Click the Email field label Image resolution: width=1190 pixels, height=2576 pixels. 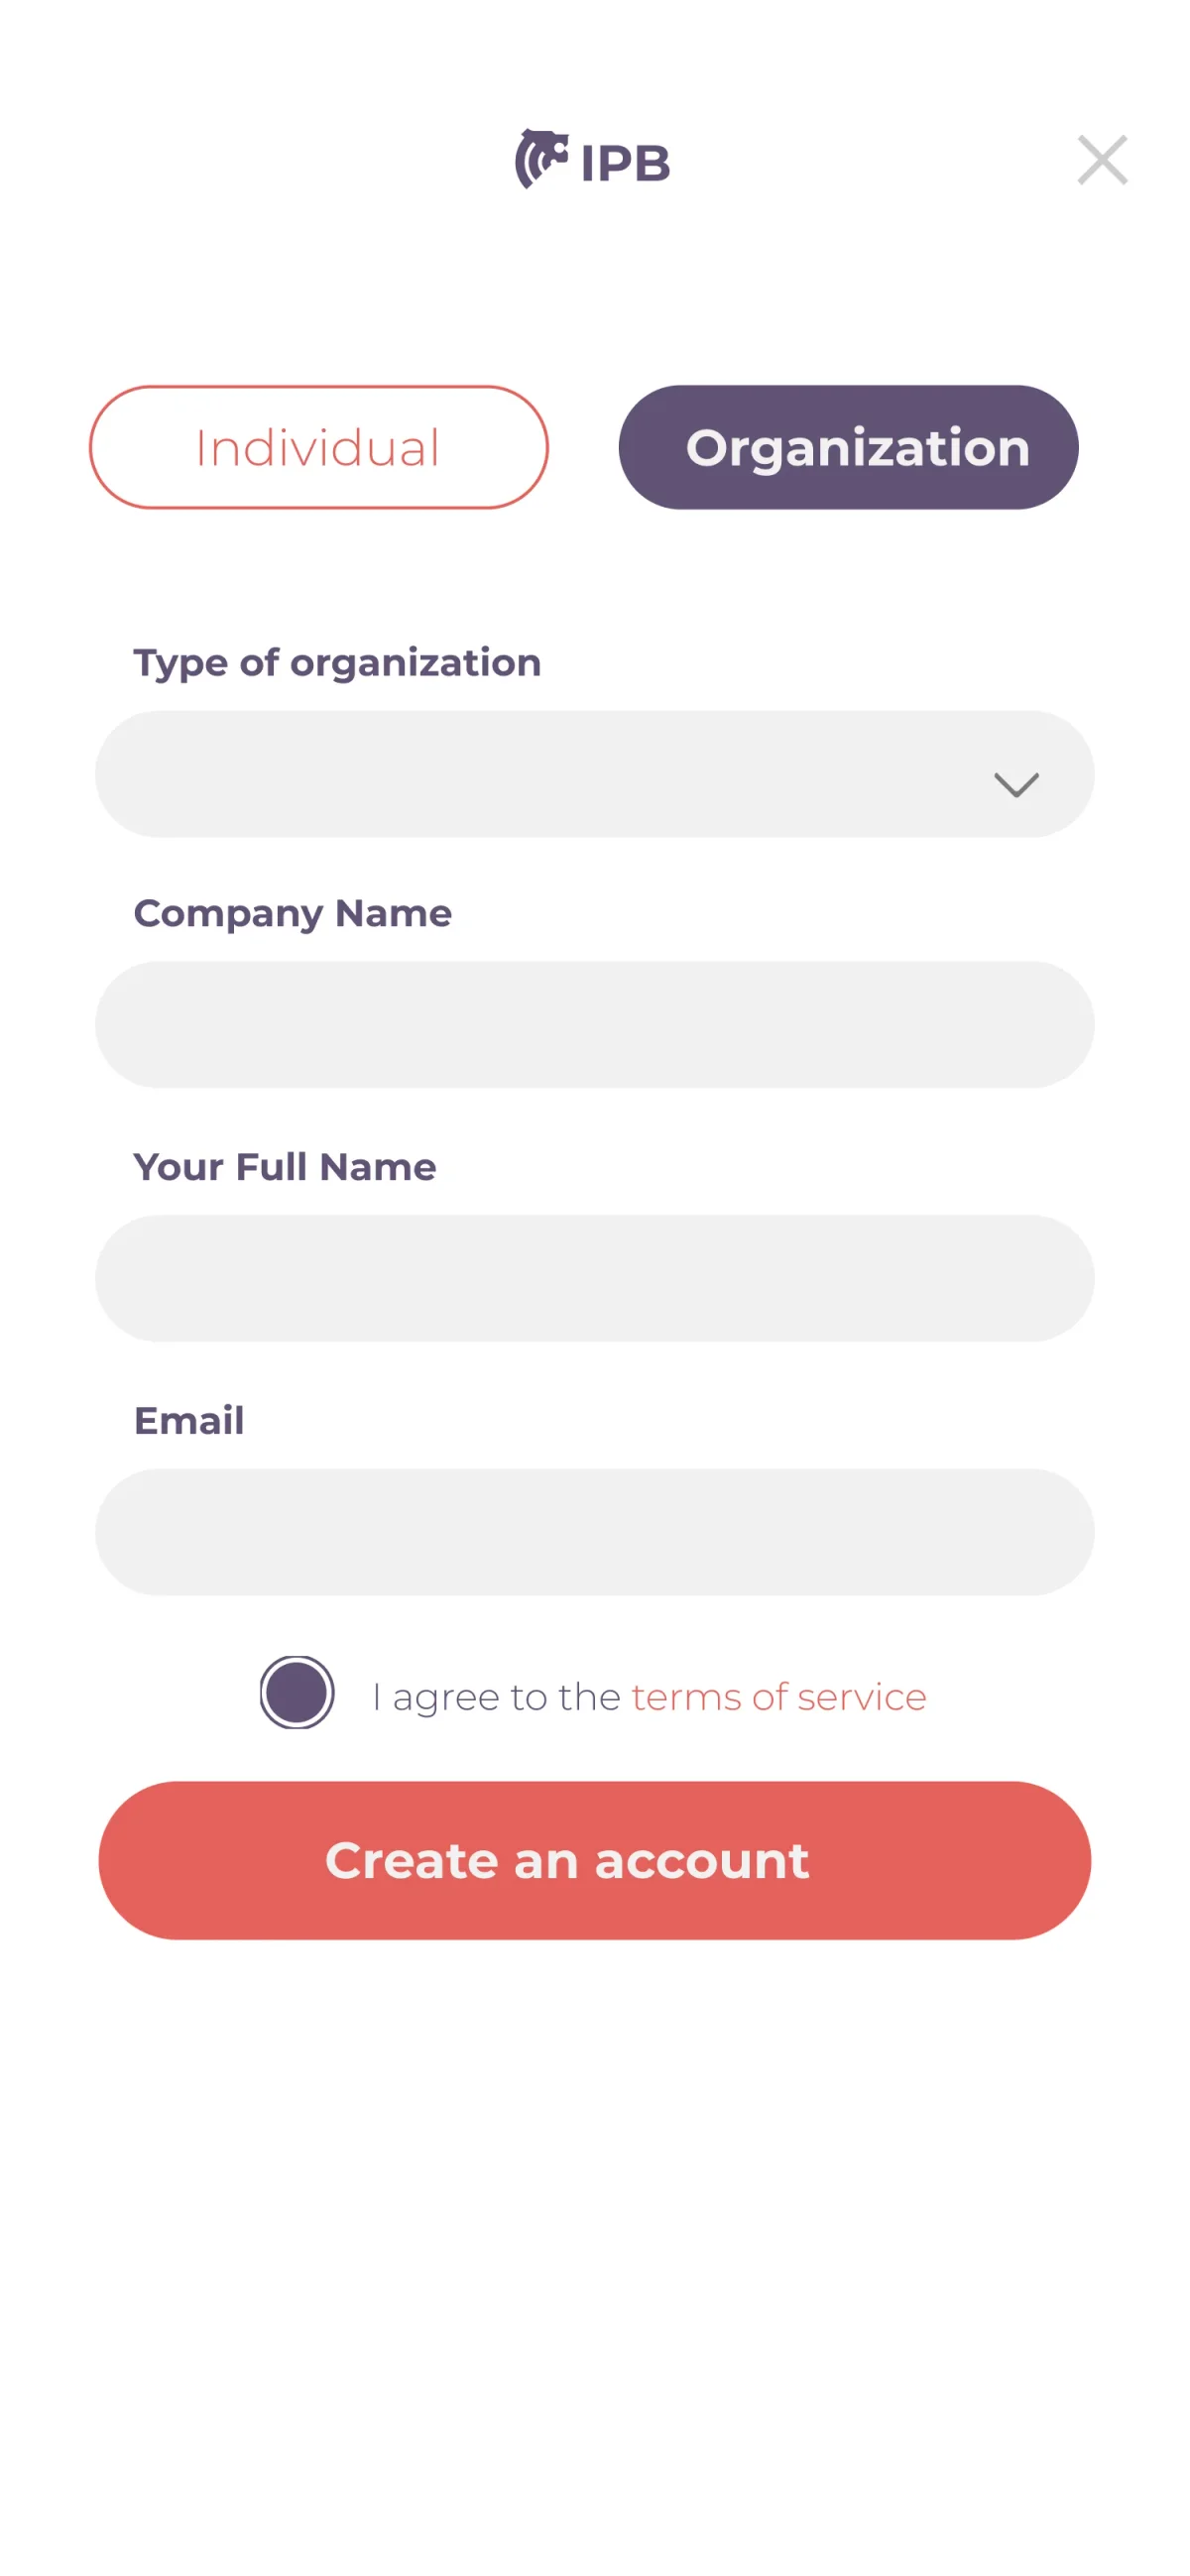(x=189, y=1421)
